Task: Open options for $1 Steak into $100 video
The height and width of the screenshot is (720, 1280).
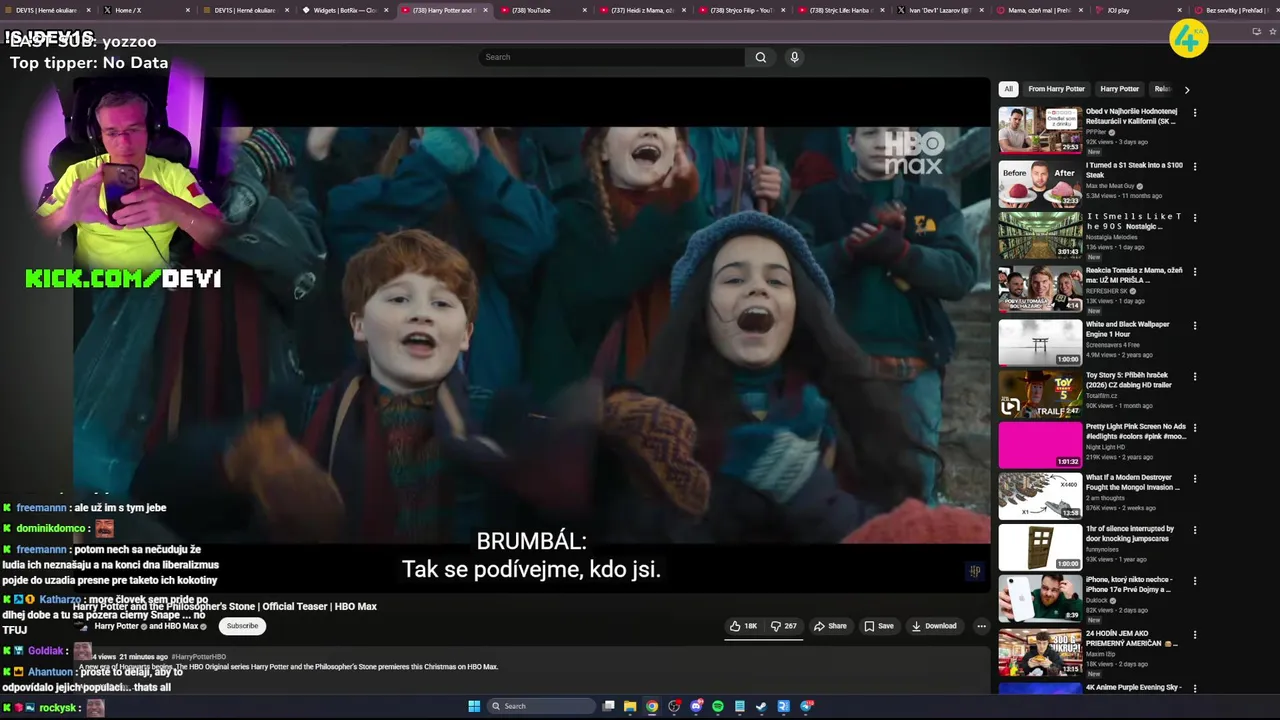Action: click(1194, 167)
